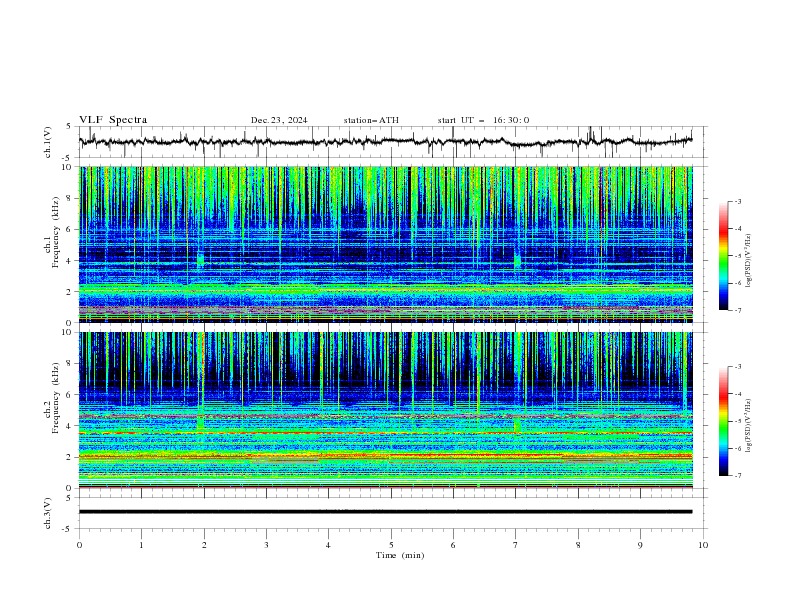Click time axis tick label '2'
Viewport: 792px width, 612px height.
204,545
